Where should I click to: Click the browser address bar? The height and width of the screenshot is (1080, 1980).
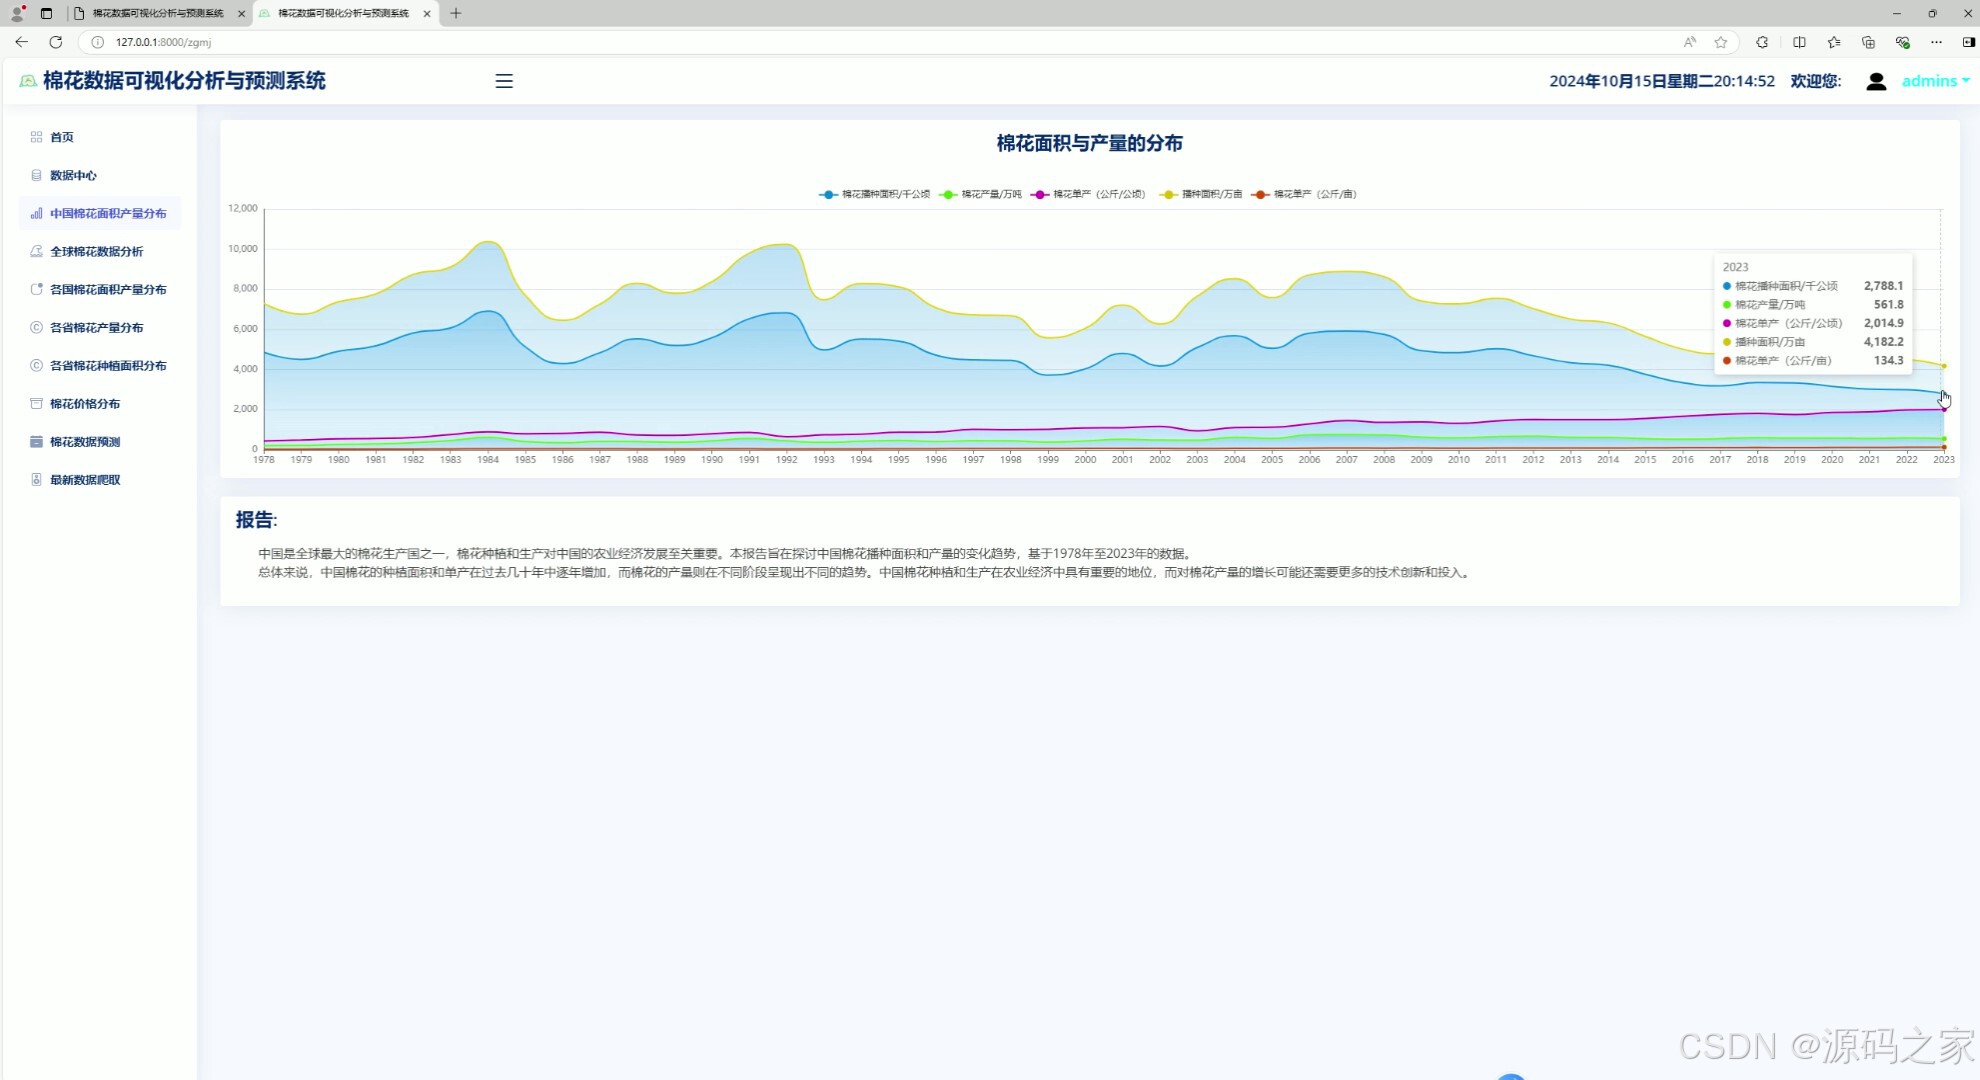(400, 42)
